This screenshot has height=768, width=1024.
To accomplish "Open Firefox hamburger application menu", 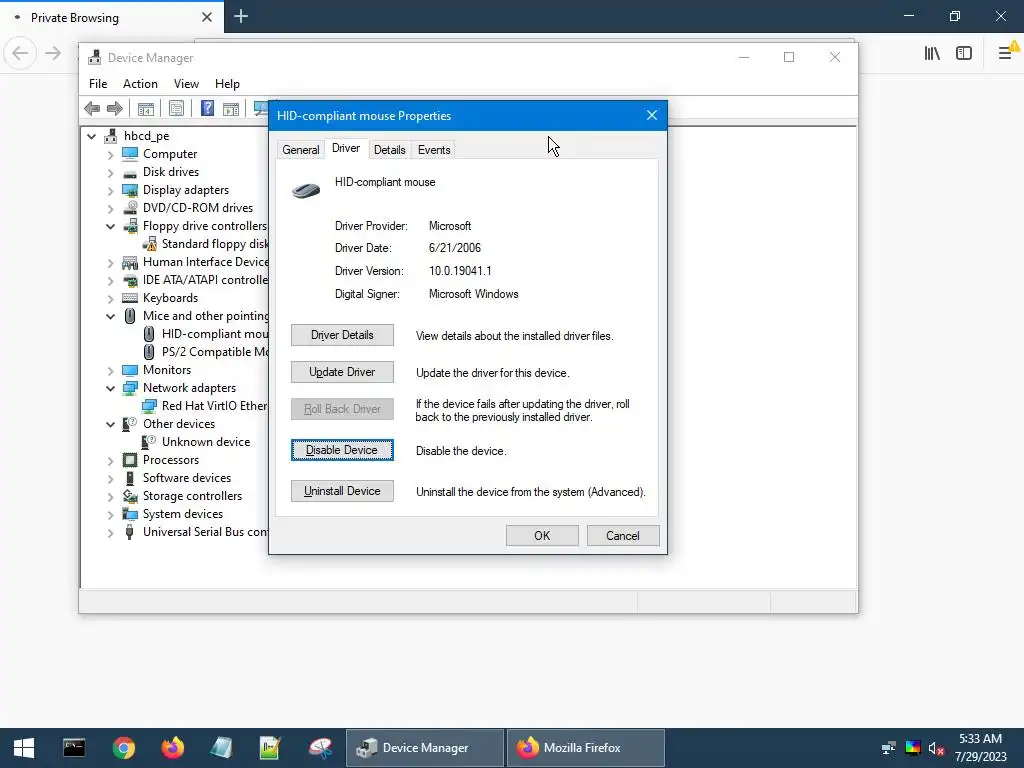I will [x=1006, y=53].
